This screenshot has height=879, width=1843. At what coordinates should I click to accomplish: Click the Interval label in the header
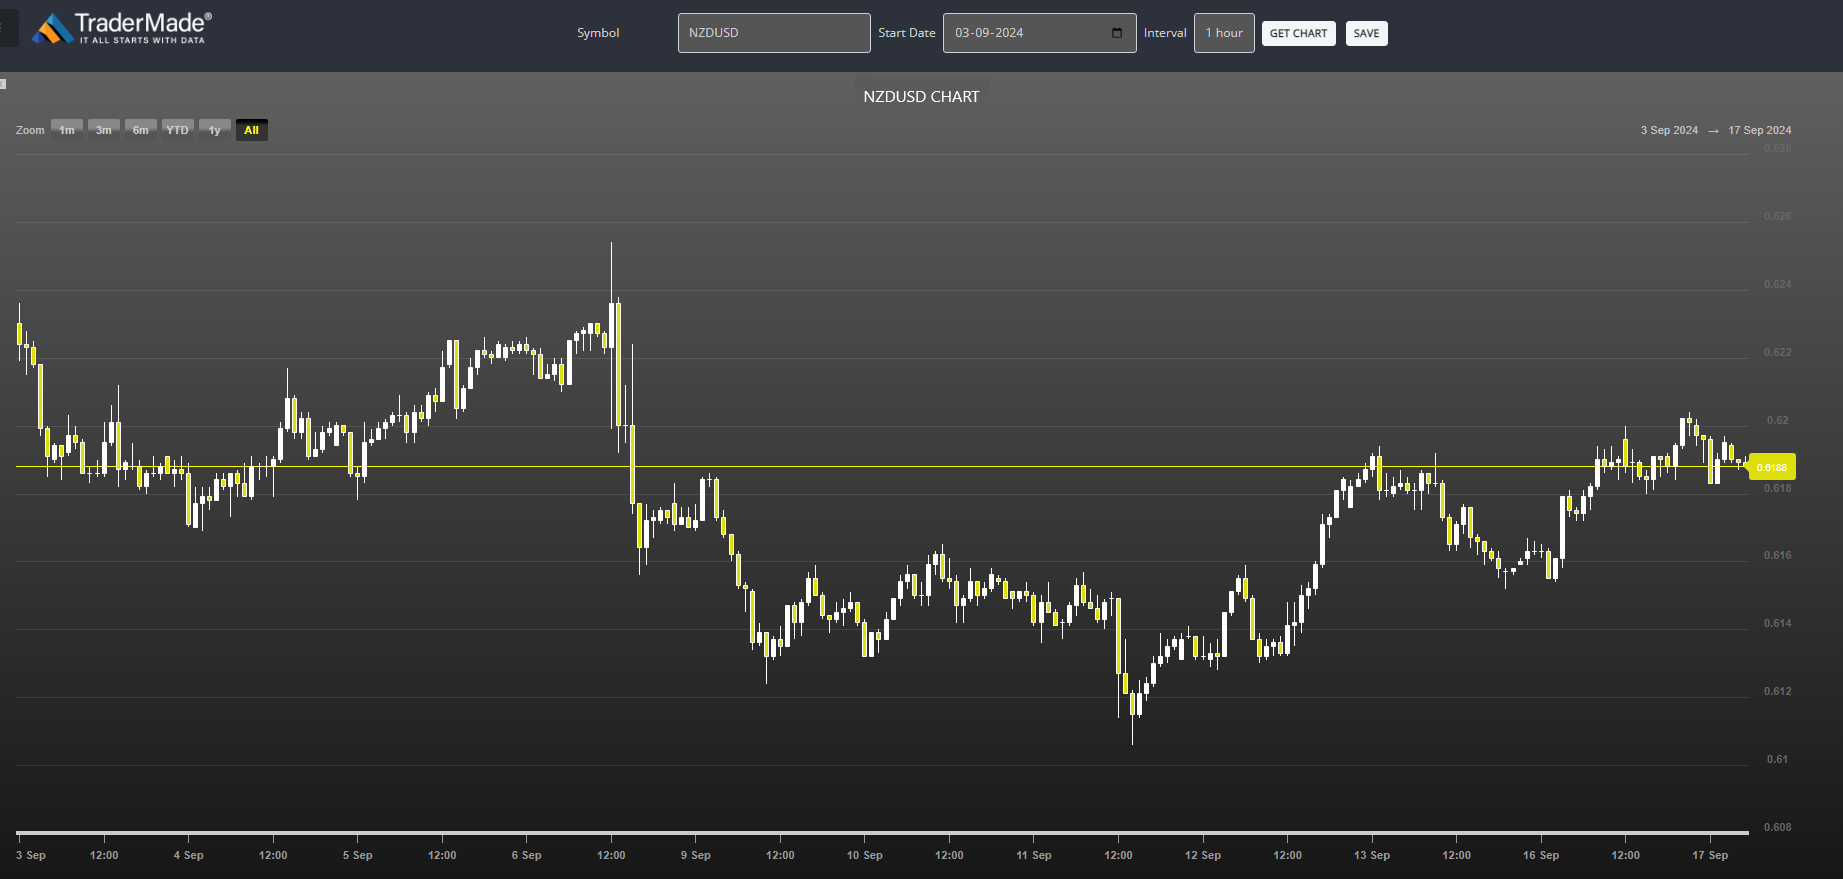(1165, 33)
